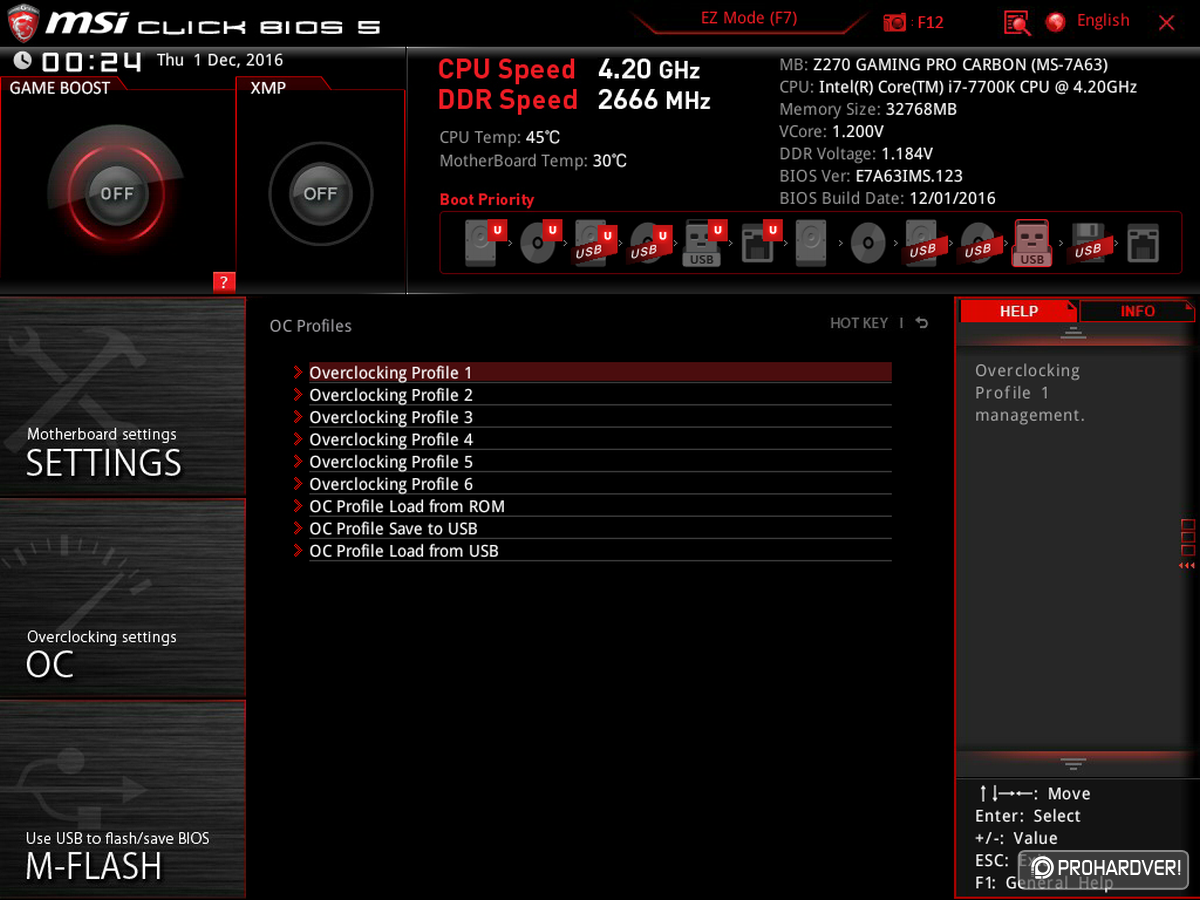
Task: Click the MSI dragon logo
Action: point(22,22)
